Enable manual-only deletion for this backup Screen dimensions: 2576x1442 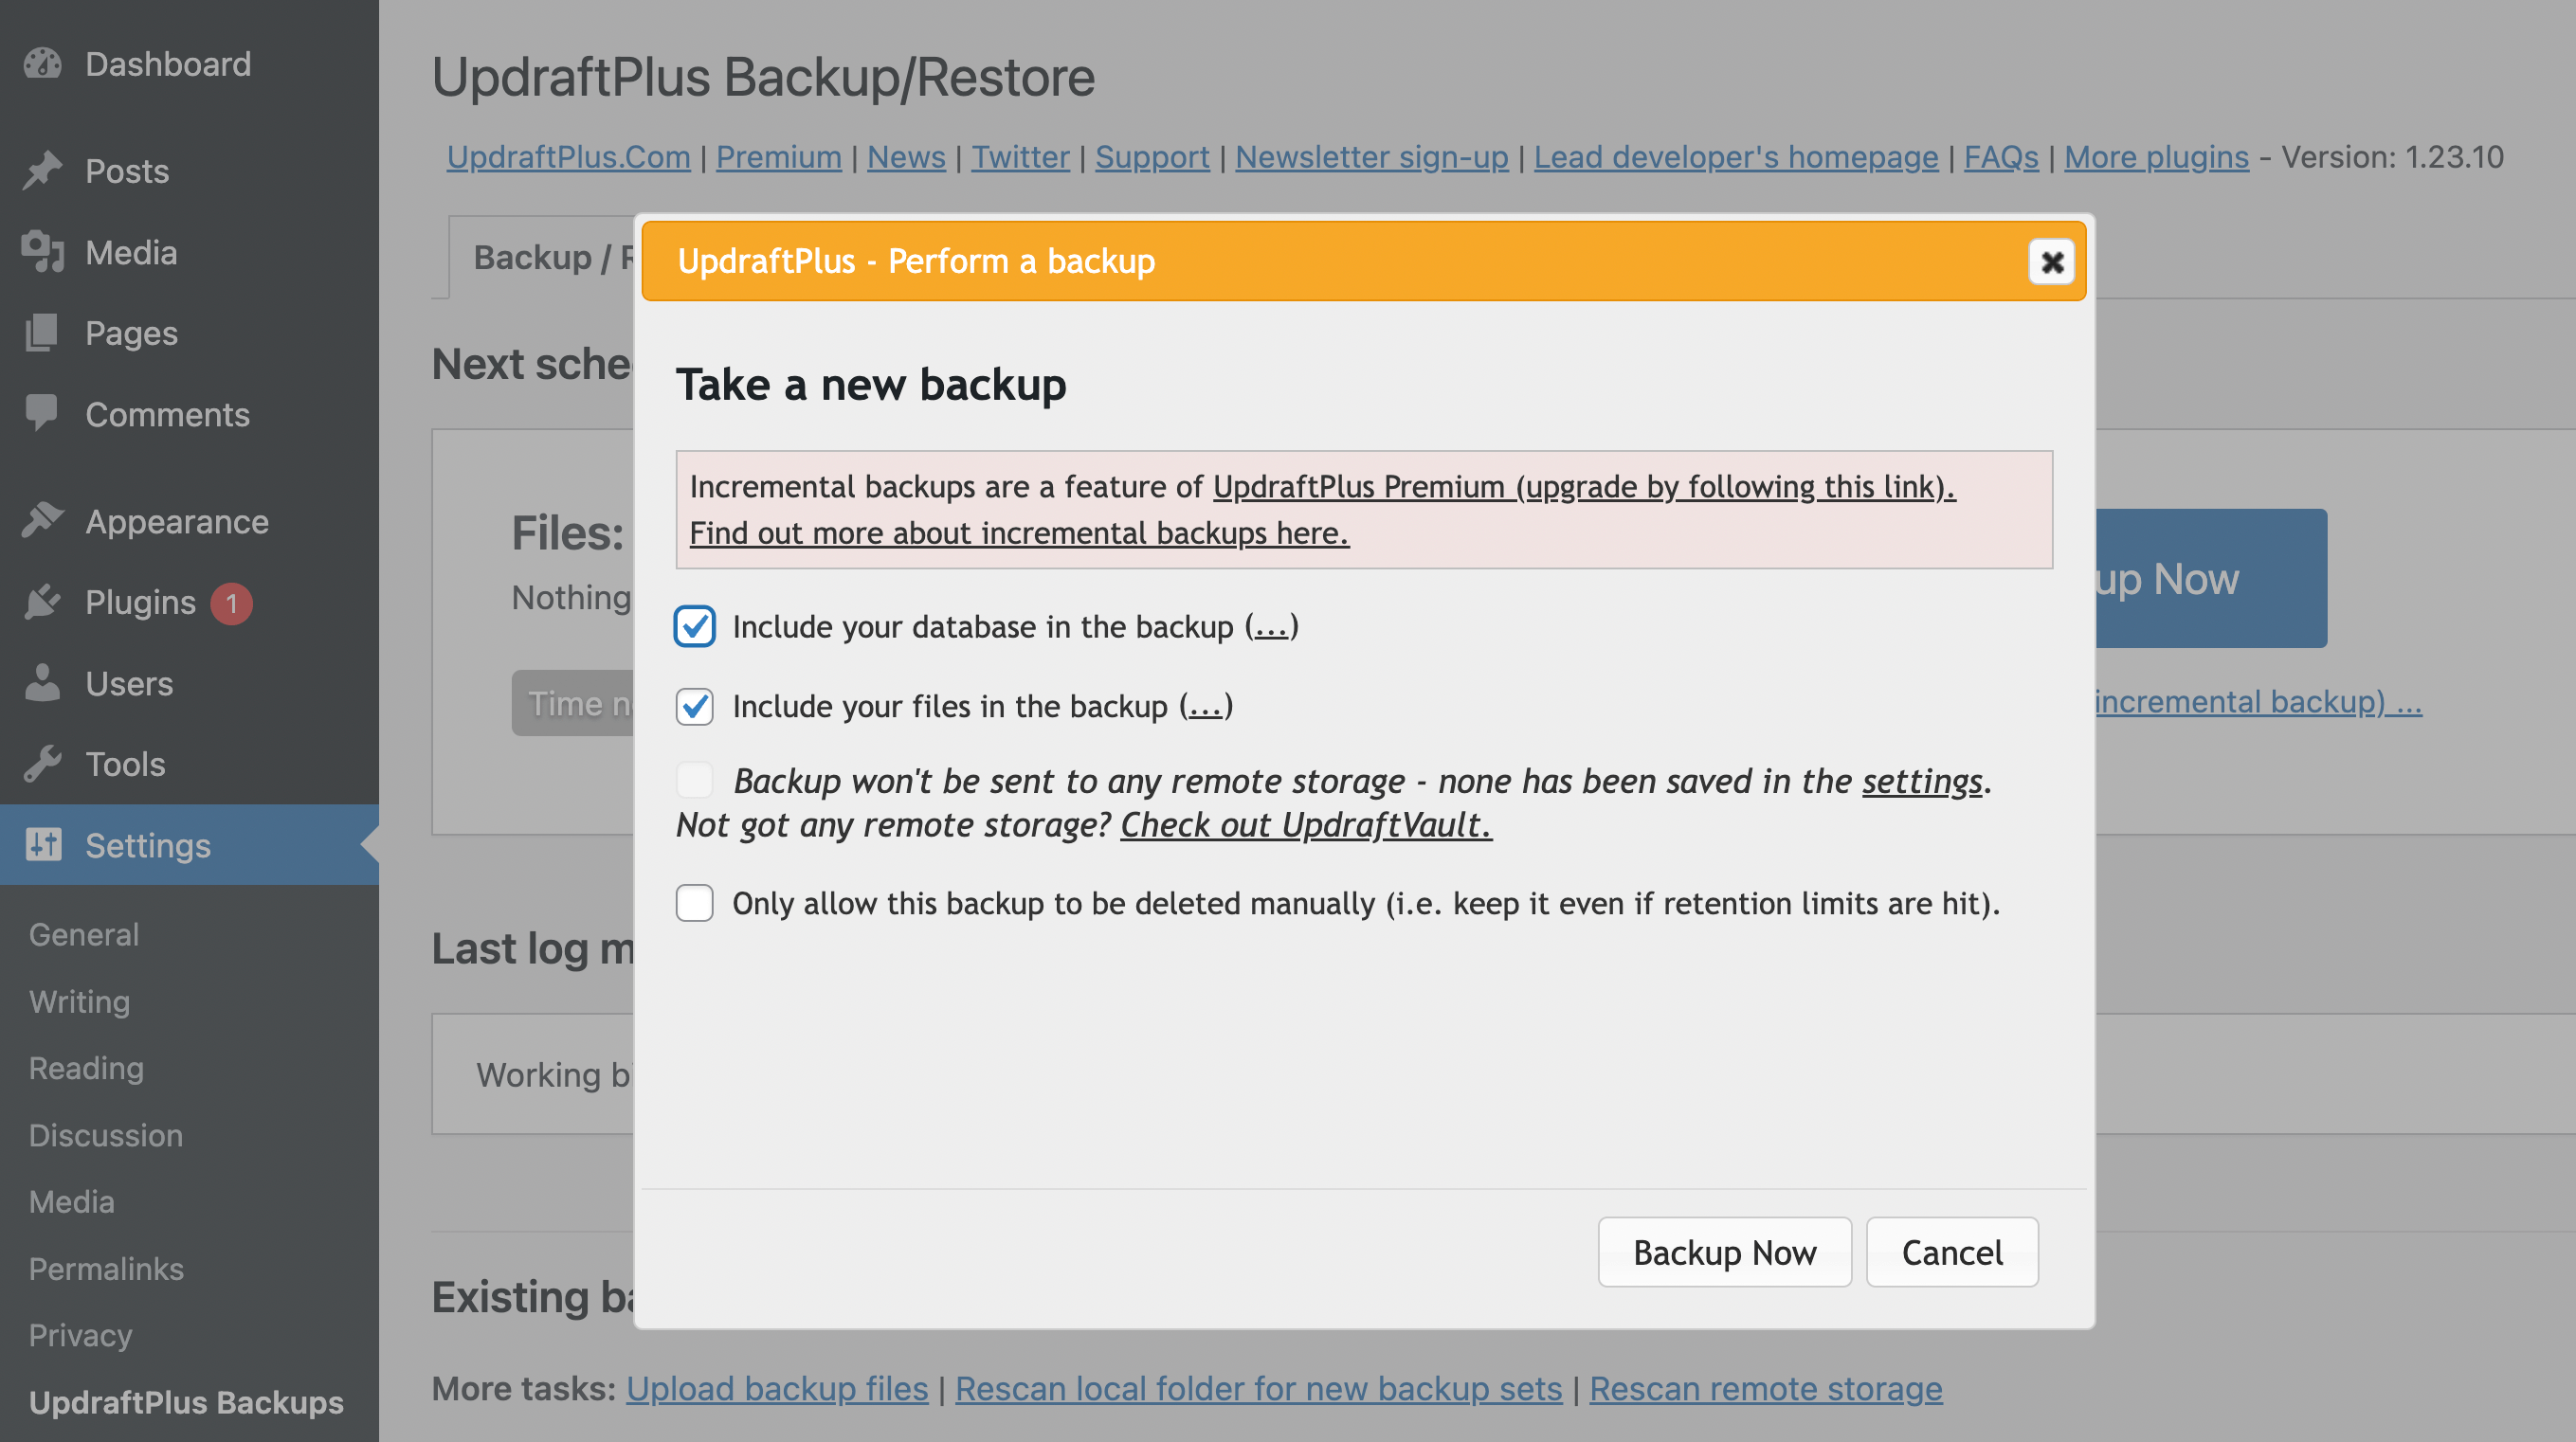click(694, 903)
